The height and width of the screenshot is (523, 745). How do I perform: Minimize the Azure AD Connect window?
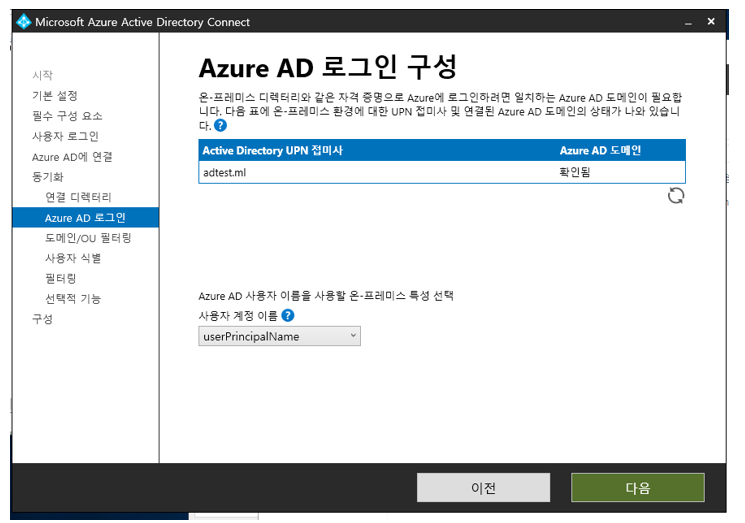(x=688, y=22)
